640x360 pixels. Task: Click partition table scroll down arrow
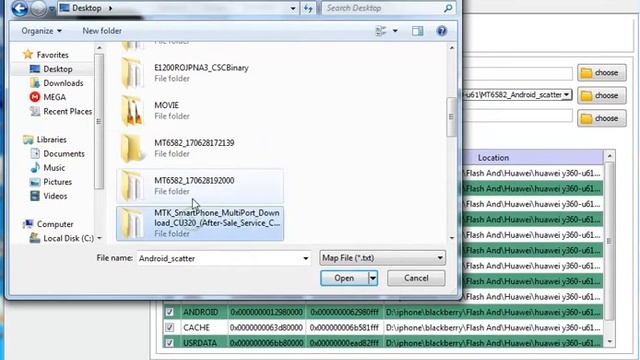click(609, 342)
